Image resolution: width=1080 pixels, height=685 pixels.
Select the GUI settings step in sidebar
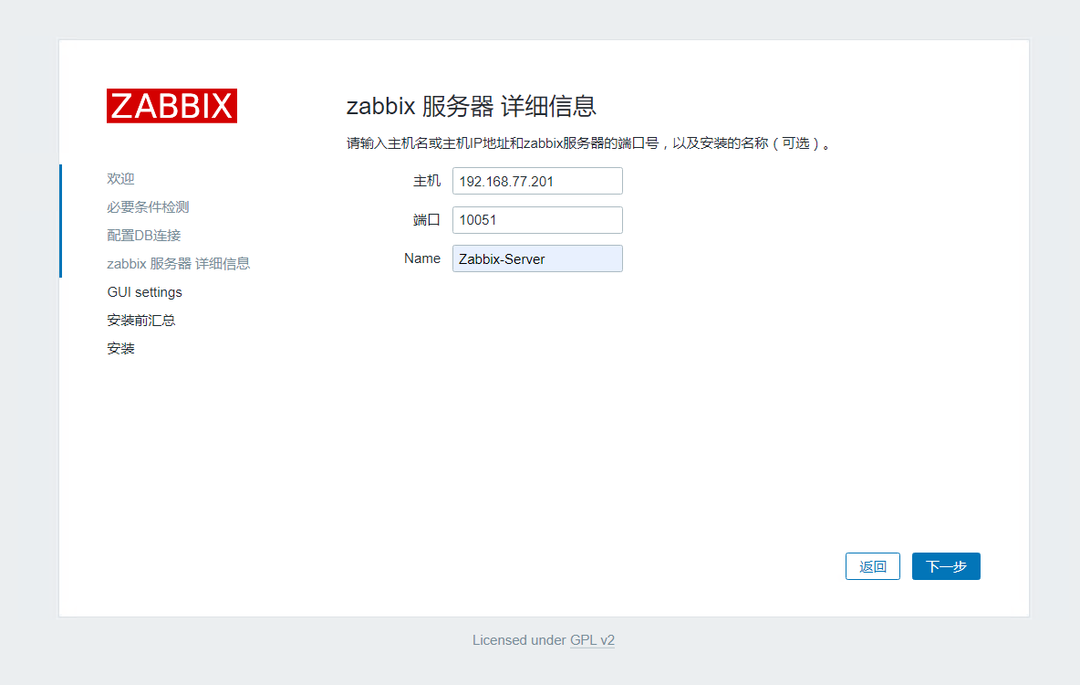[x=145, y=292]
